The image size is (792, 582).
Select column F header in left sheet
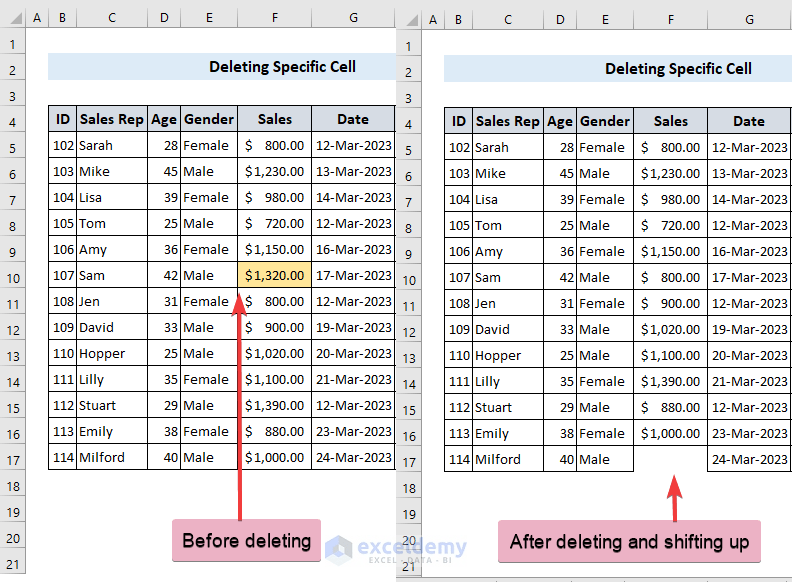click(274, 18)
